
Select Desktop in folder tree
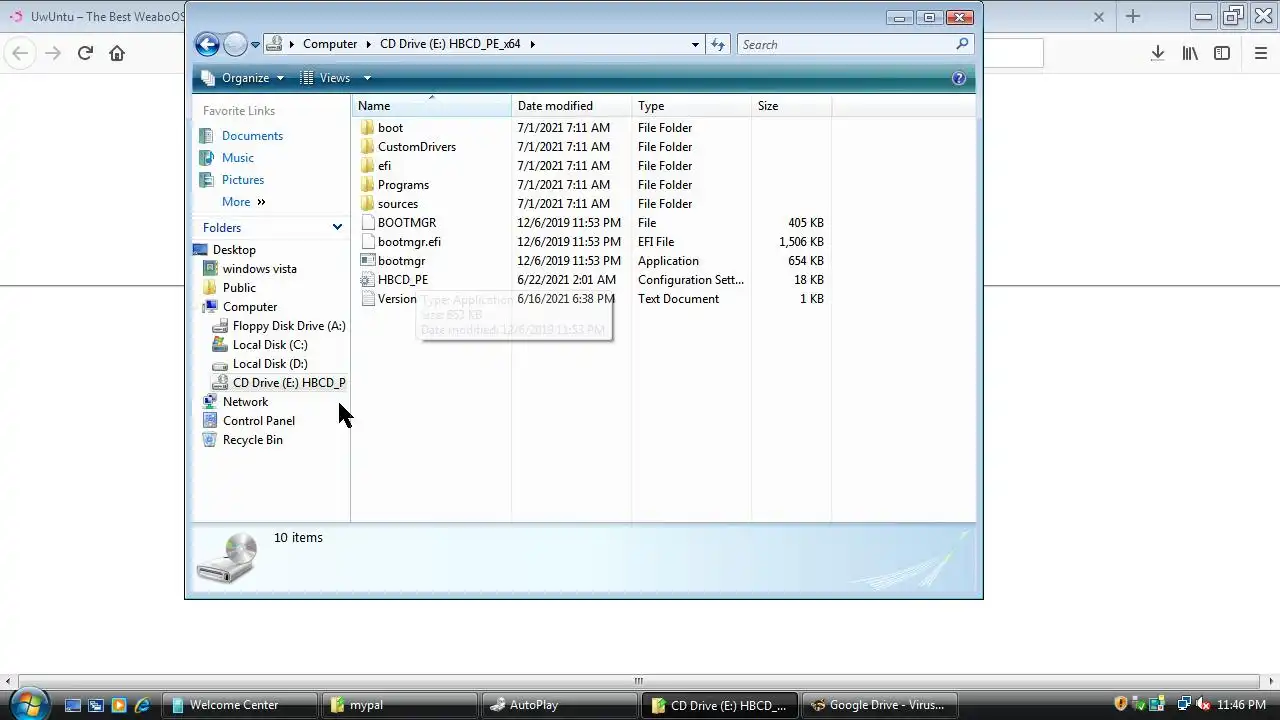click(x=234, y=250)
